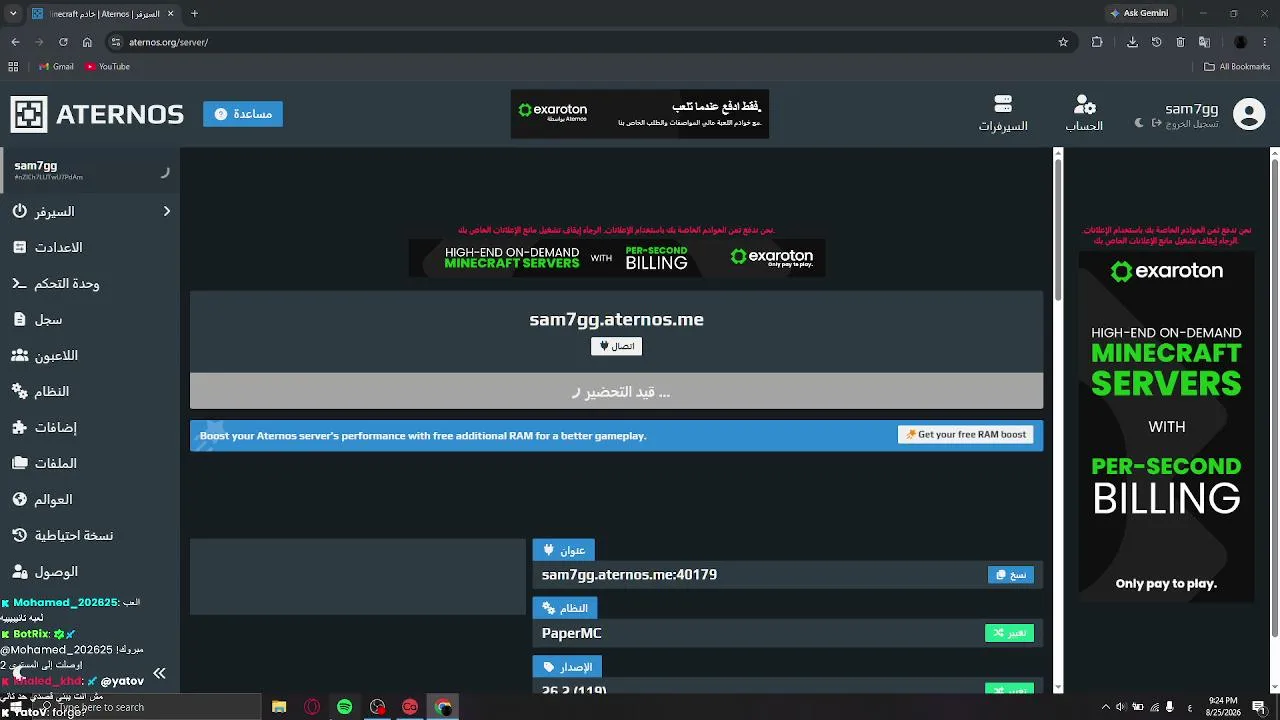Click the قيد التحضير status bar
Screen dimensions: 1280x720
pyautogui.click(x=616, y=392)
